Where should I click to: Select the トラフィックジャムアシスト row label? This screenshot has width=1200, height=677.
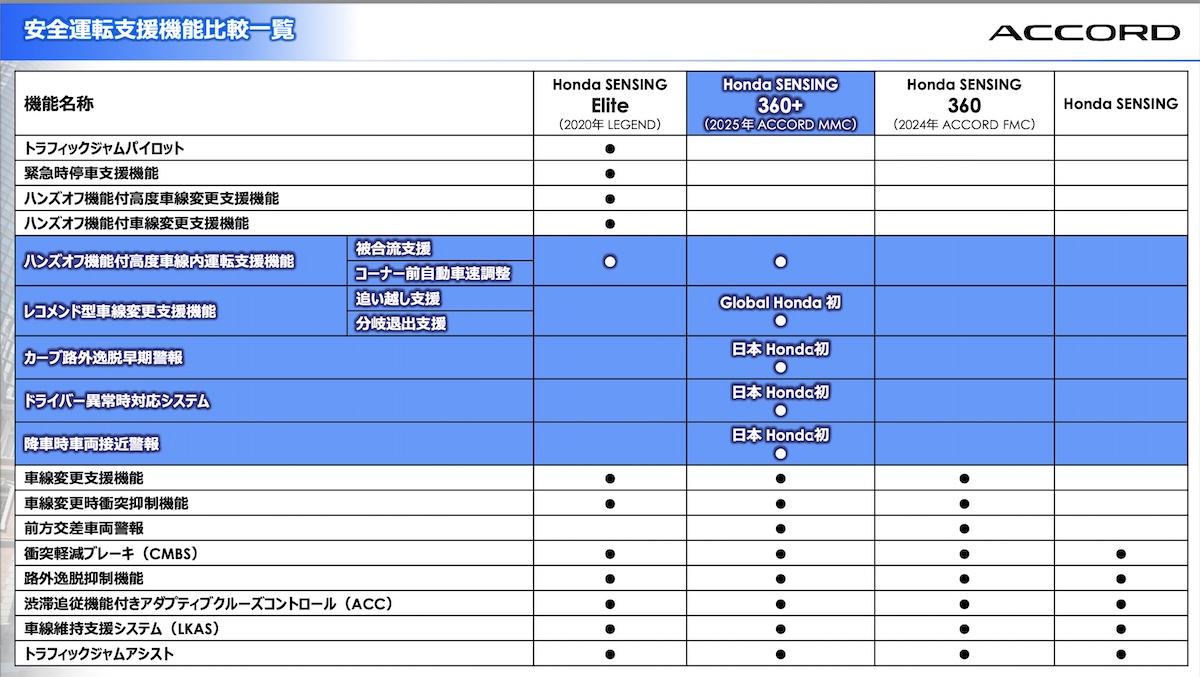pos(98,654)
